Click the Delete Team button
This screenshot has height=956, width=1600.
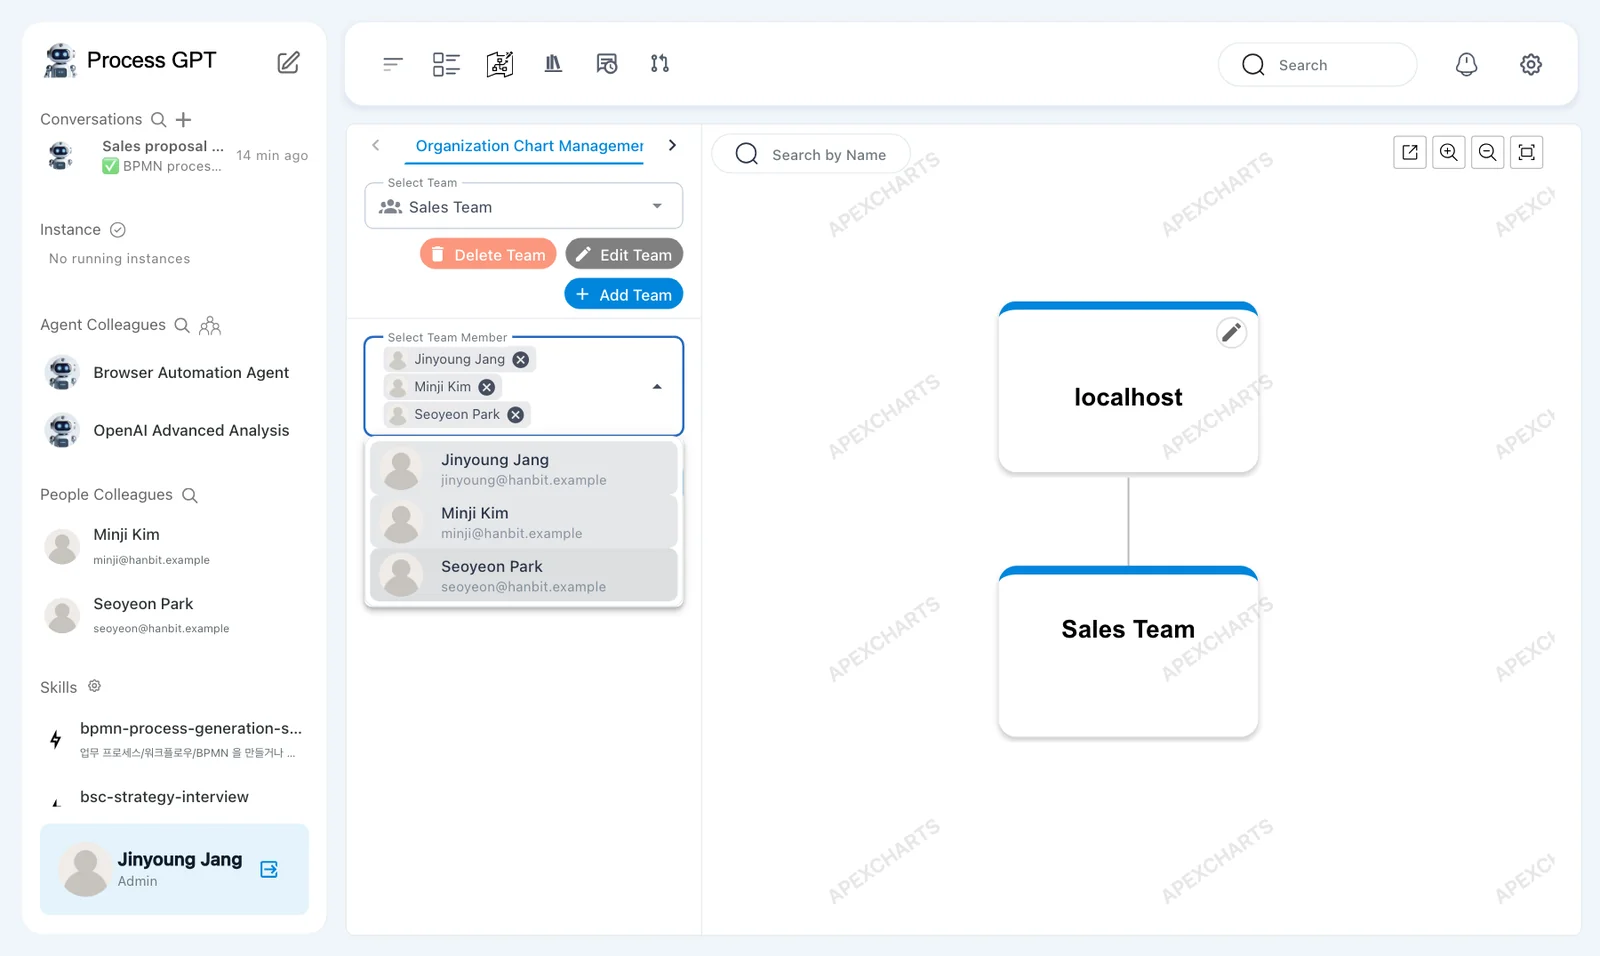pos(488,254)
